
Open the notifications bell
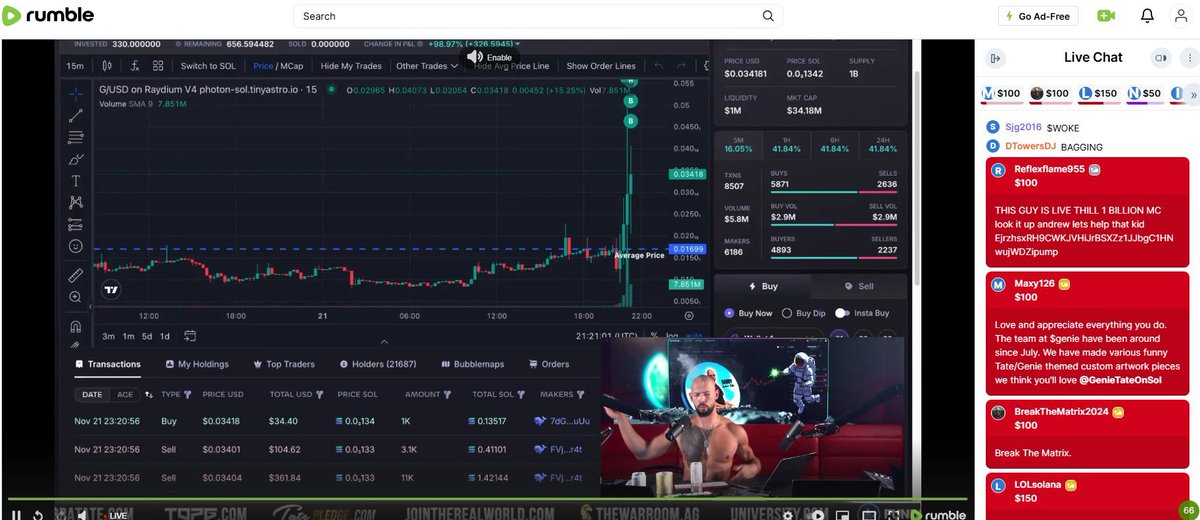(x=1147, y=16)
